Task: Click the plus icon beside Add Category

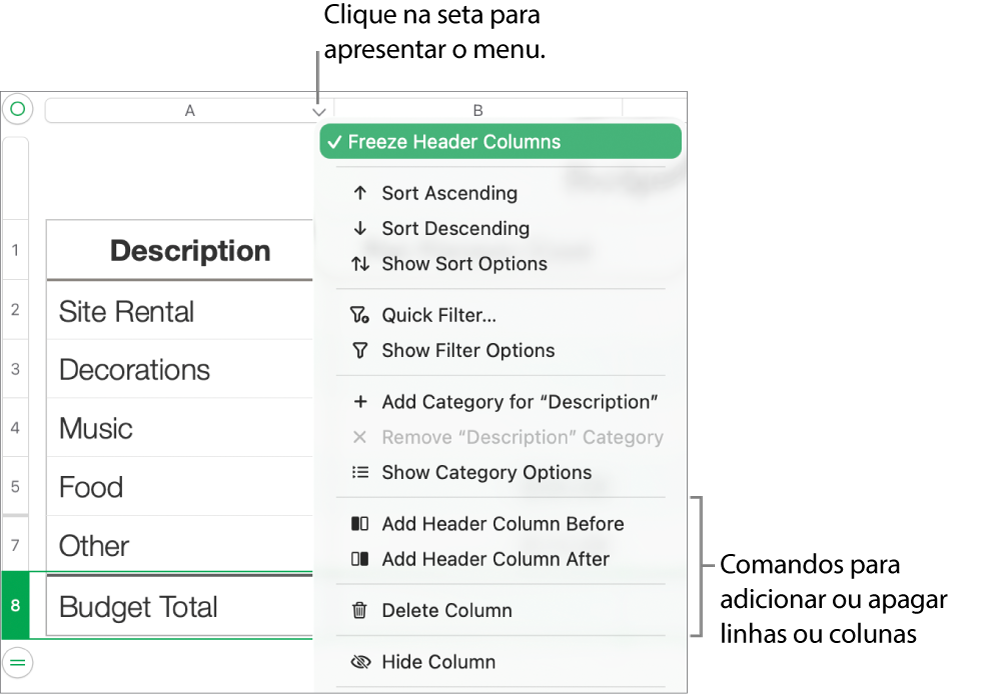Action: tap(361, 402)
